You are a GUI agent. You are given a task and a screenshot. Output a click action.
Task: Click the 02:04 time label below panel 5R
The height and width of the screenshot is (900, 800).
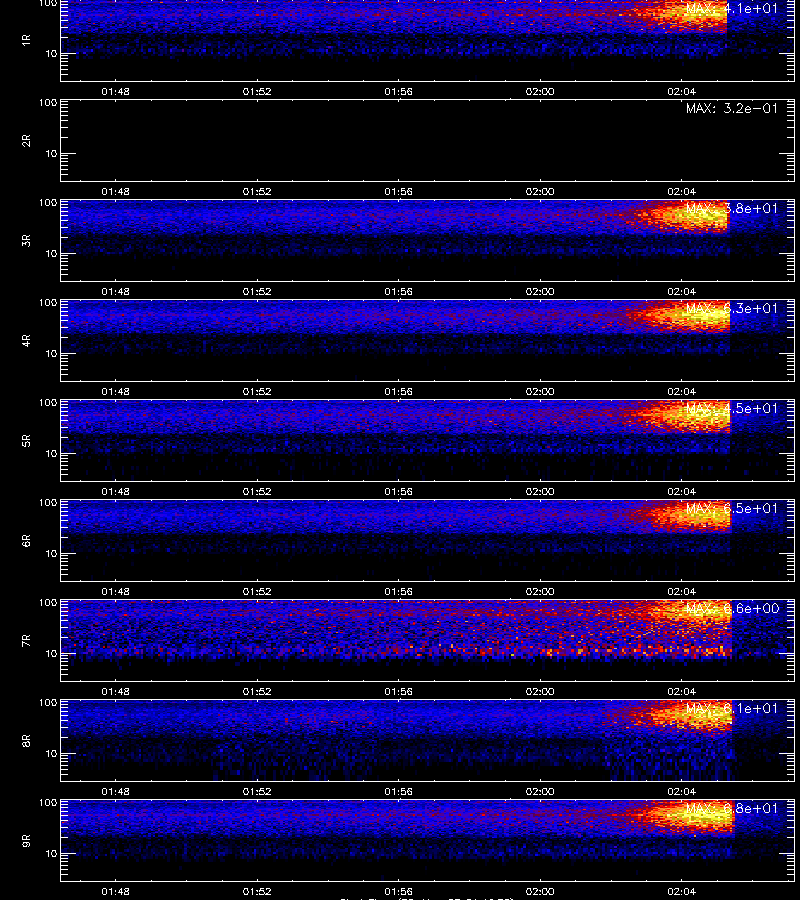tap(681, 491)
